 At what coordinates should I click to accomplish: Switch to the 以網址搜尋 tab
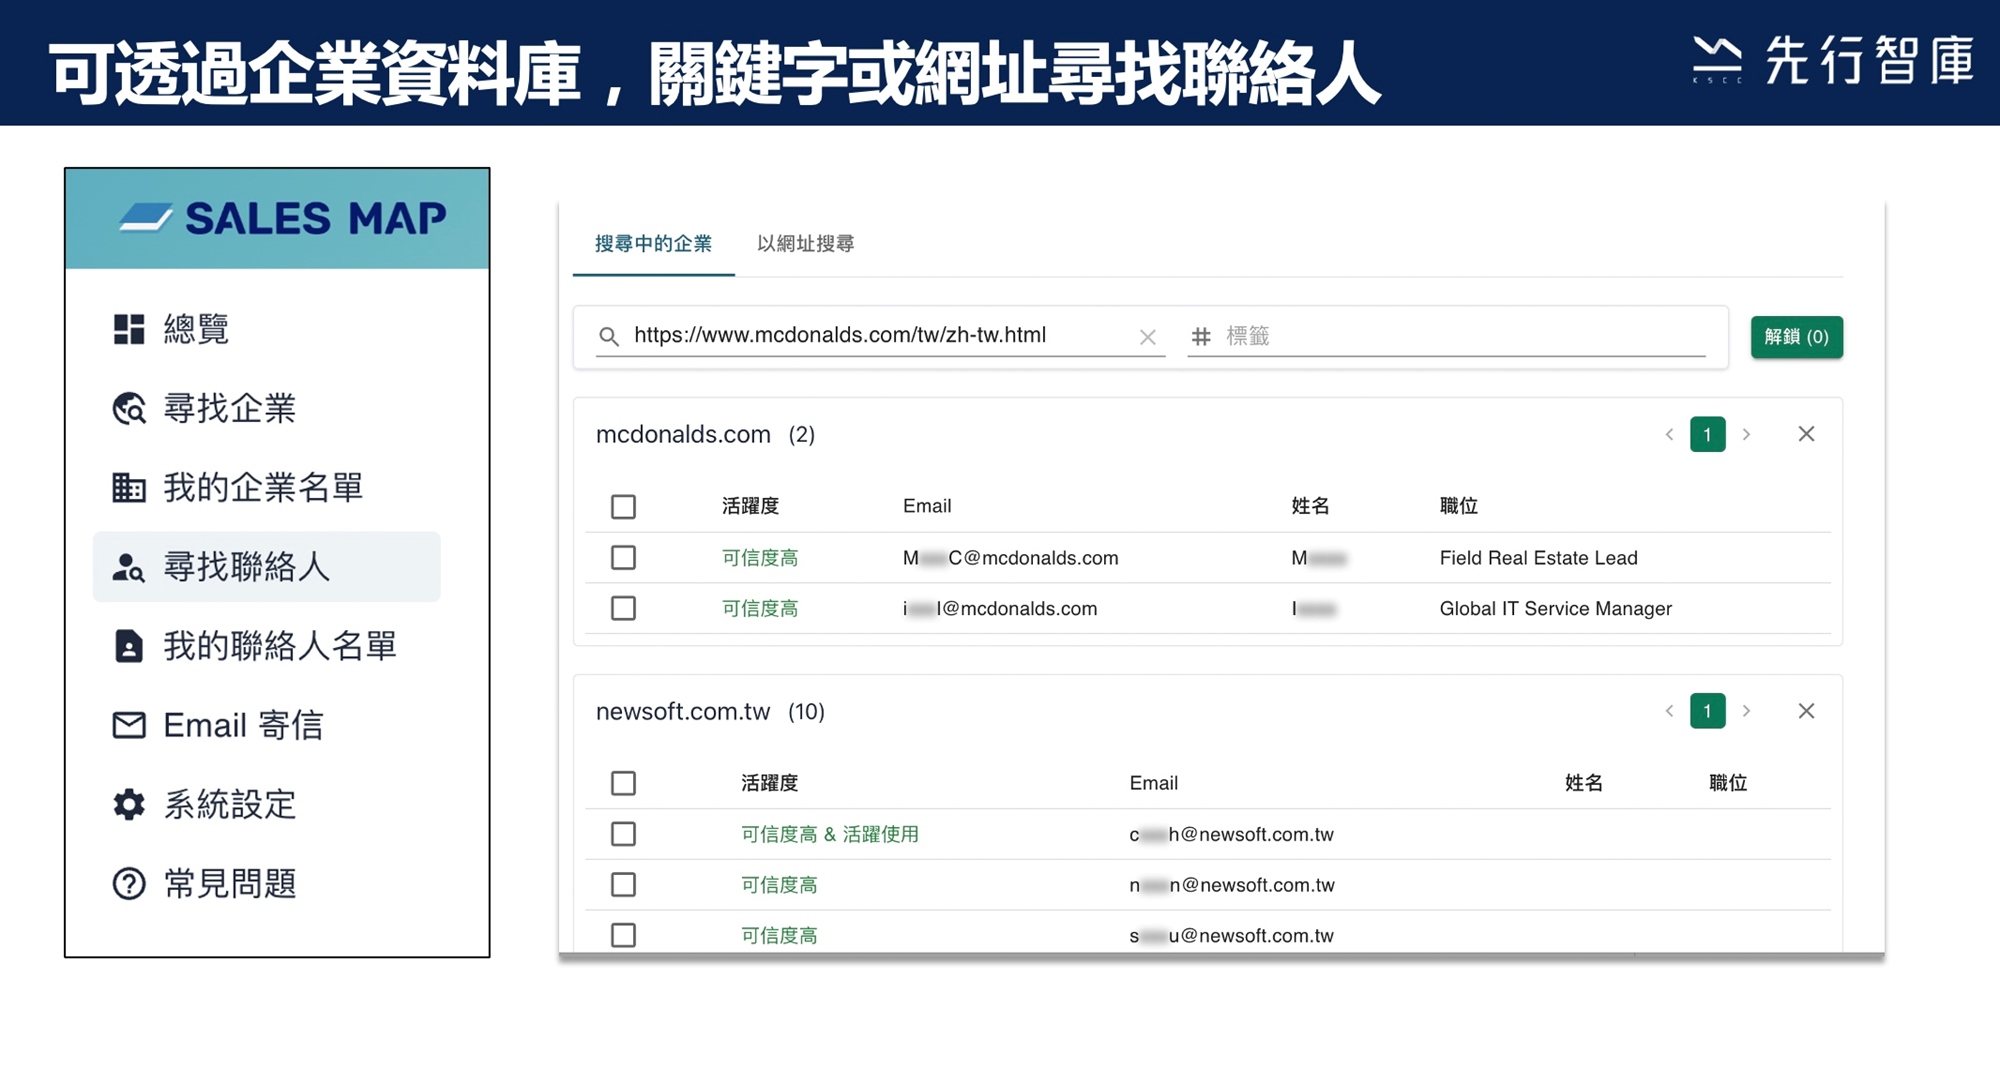coord(805,244)
